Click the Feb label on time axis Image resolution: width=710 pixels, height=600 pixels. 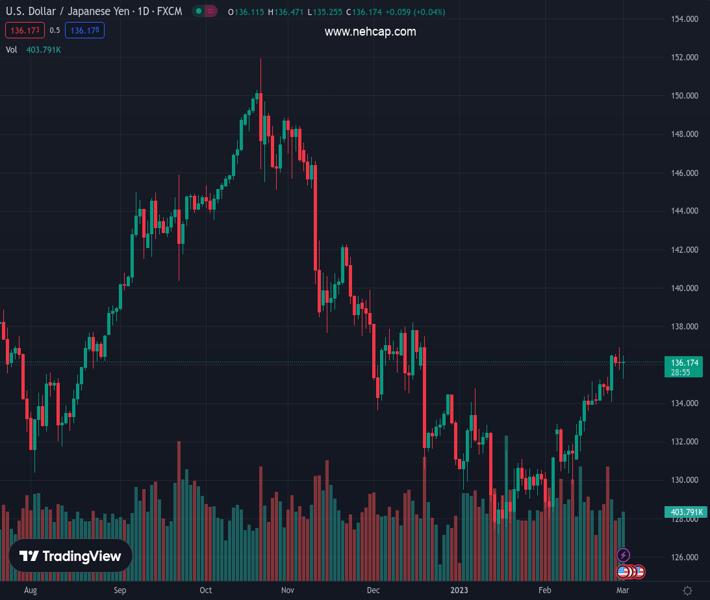(x=546, y=590)
